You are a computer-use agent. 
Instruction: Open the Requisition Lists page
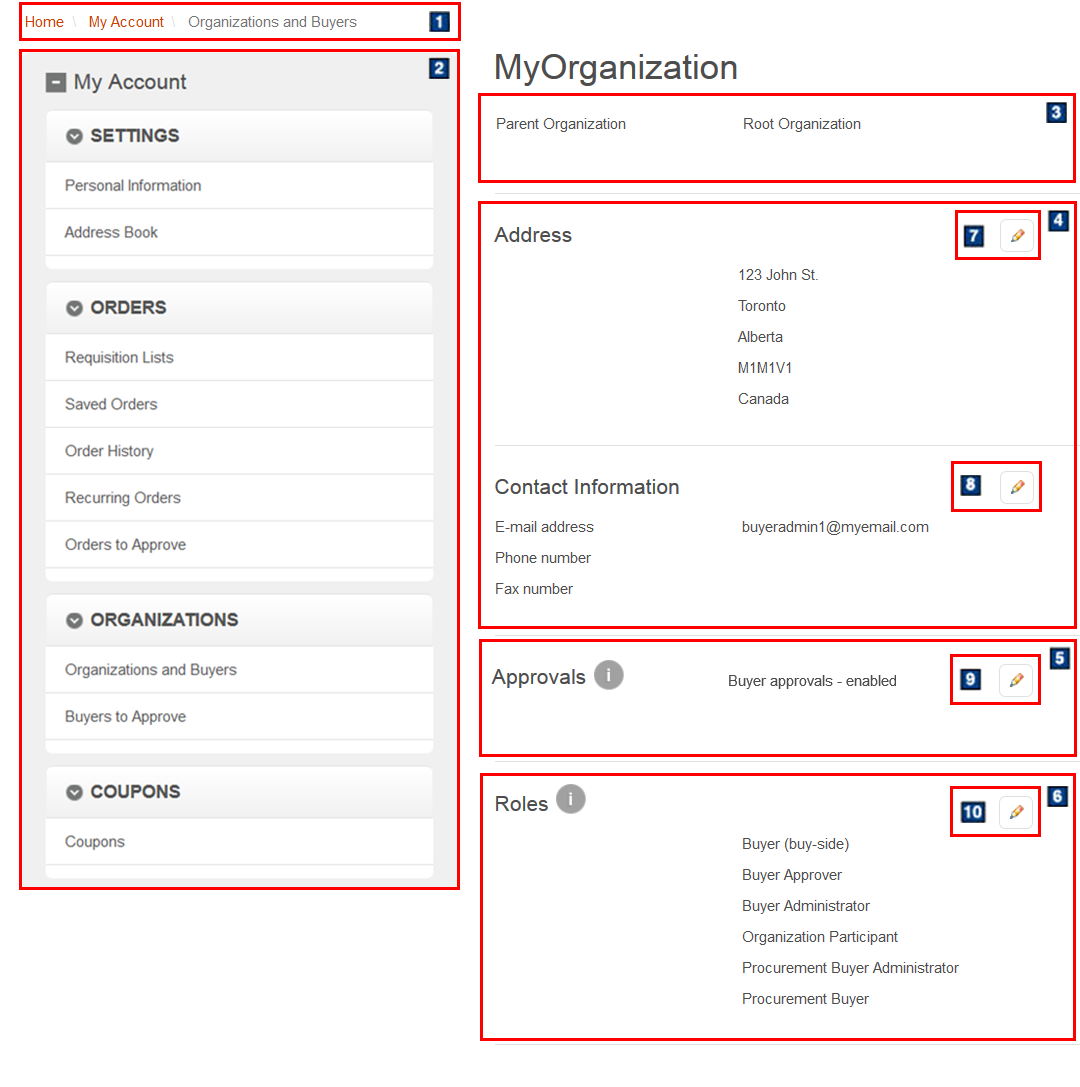[119, 357]
